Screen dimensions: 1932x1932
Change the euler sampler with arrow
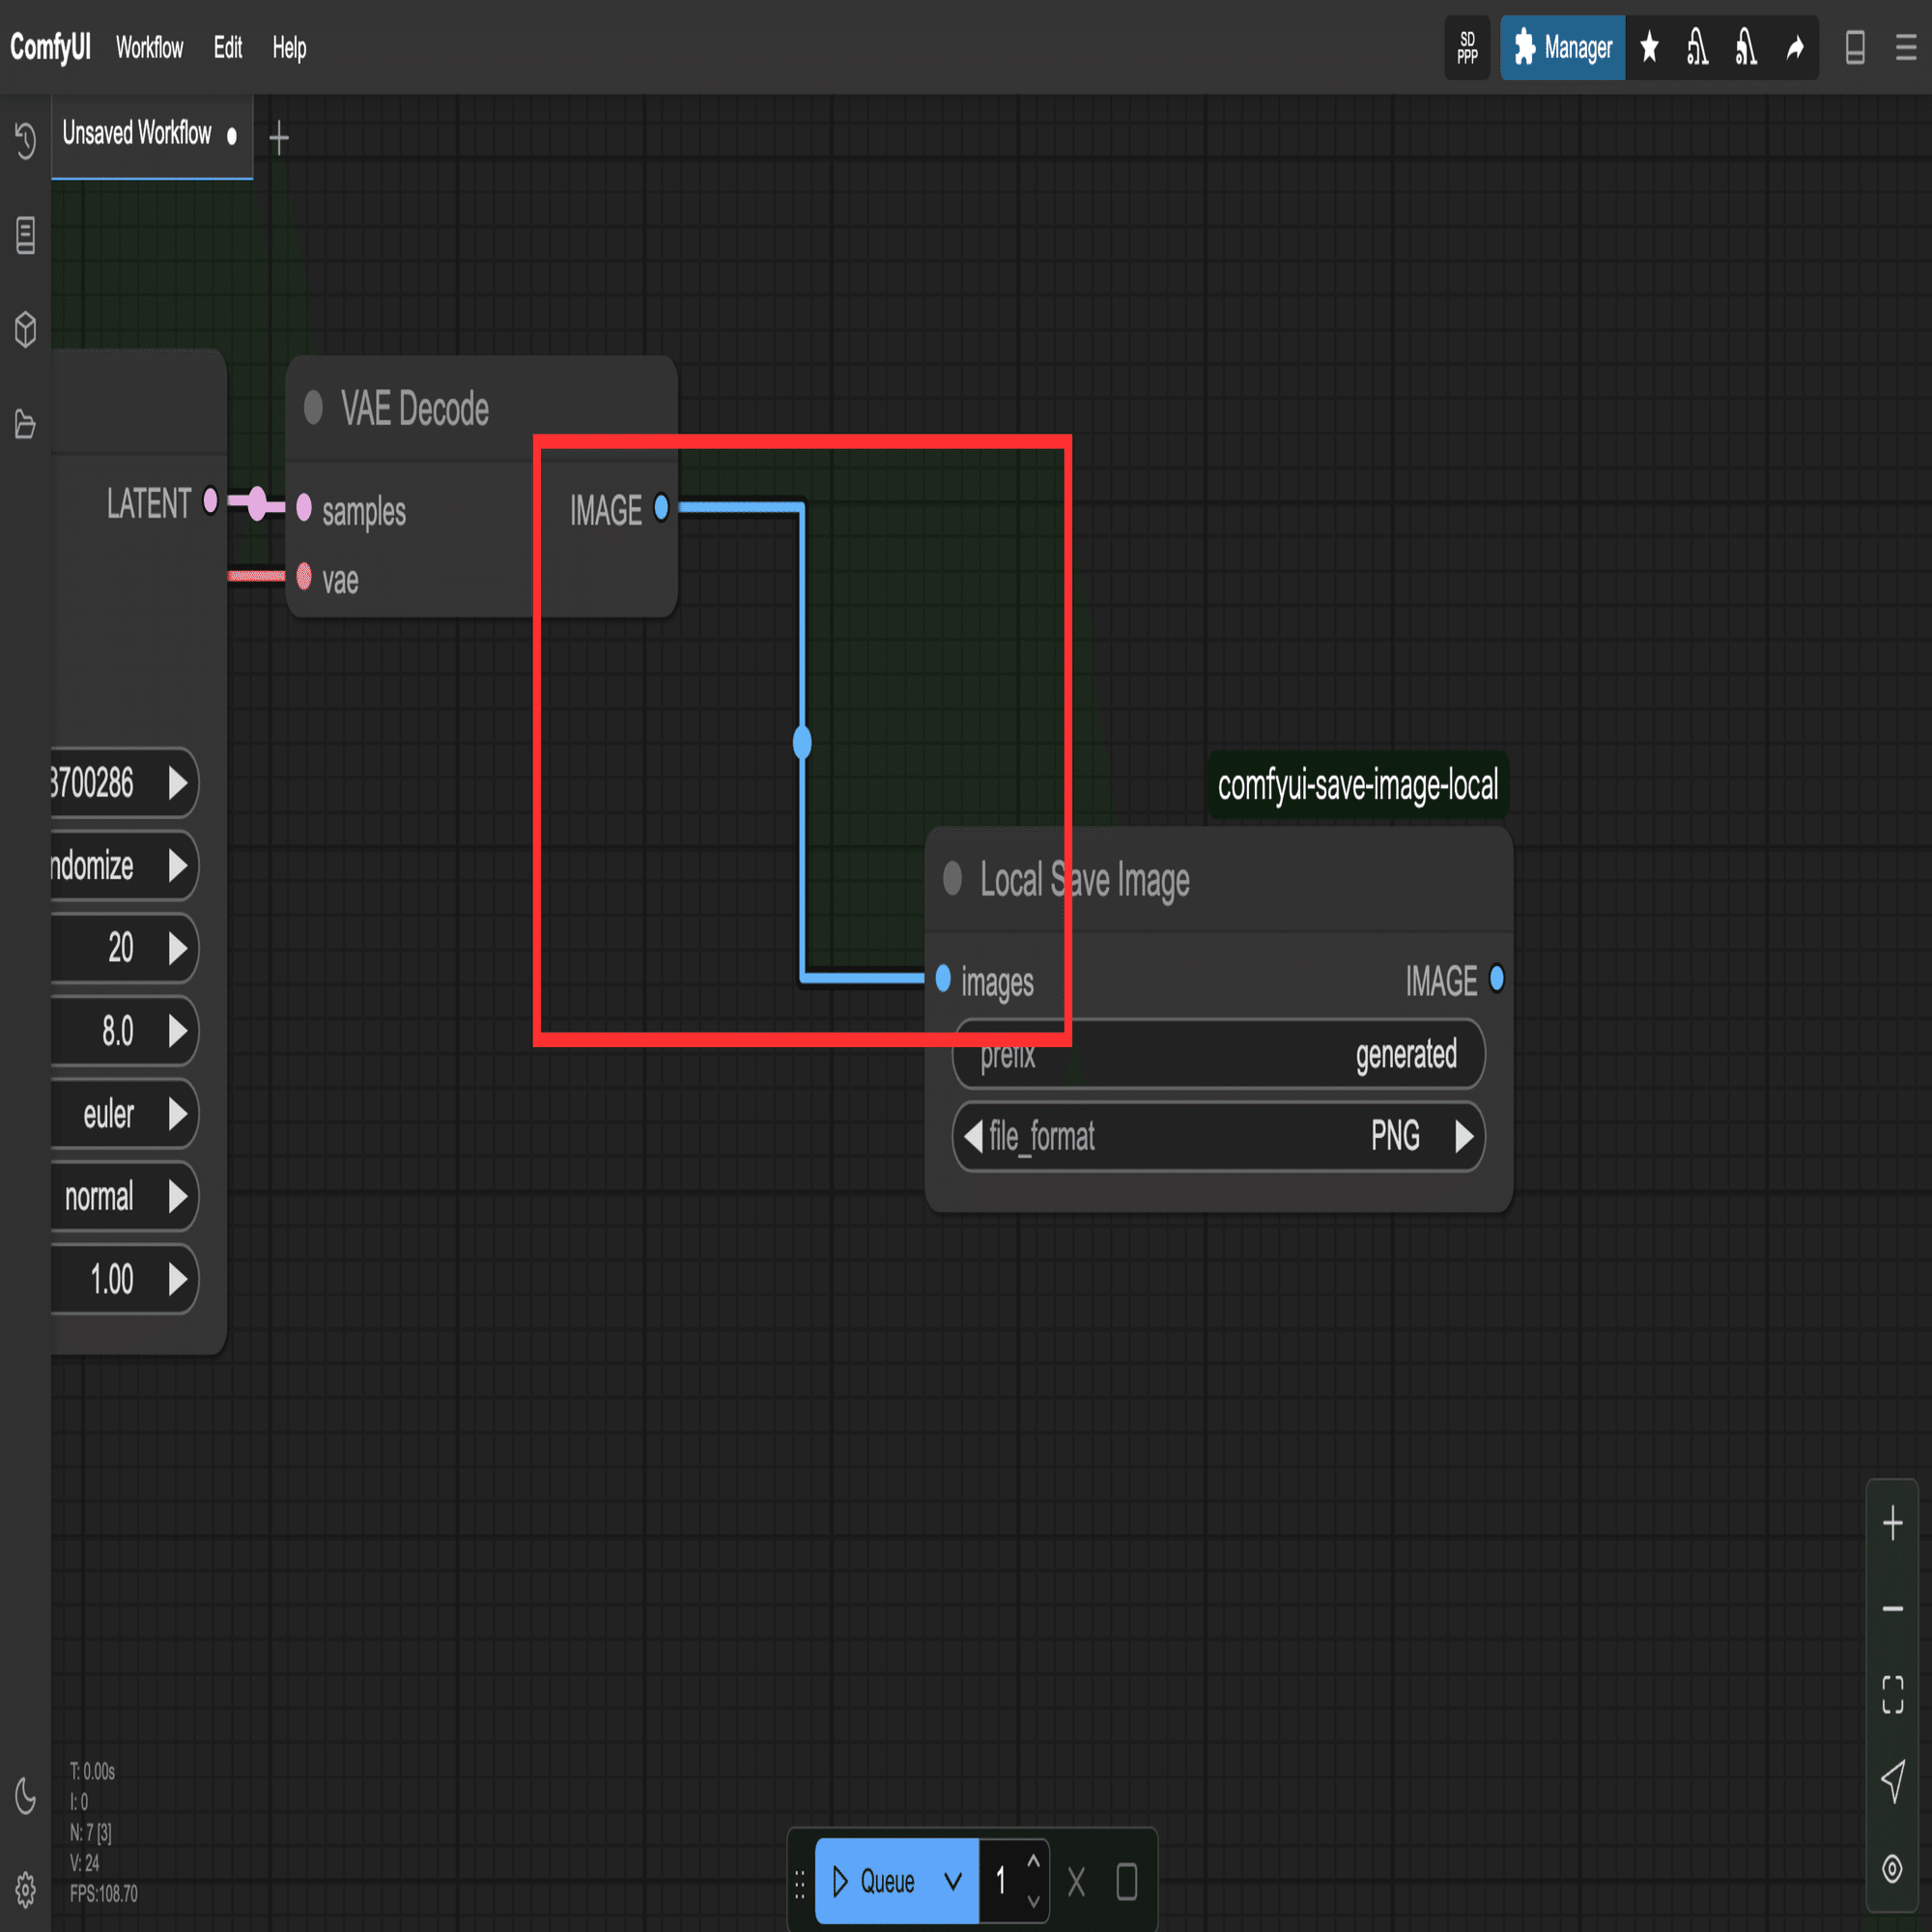coord(178,1113)
